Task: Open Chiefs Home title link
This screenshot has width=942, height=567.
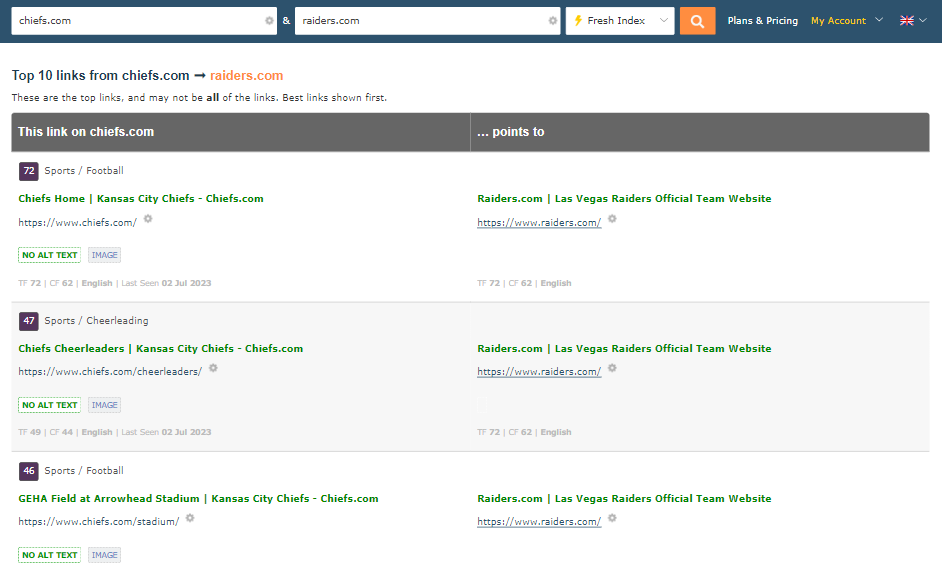Action: pyautogui.click(x=141, y=199)
